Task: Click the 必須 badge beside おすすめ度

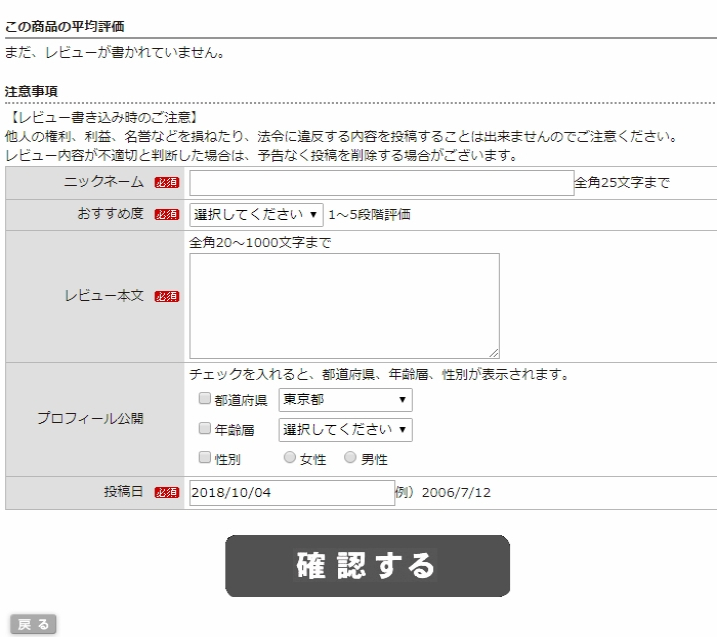Action: (x=166, y=215)
